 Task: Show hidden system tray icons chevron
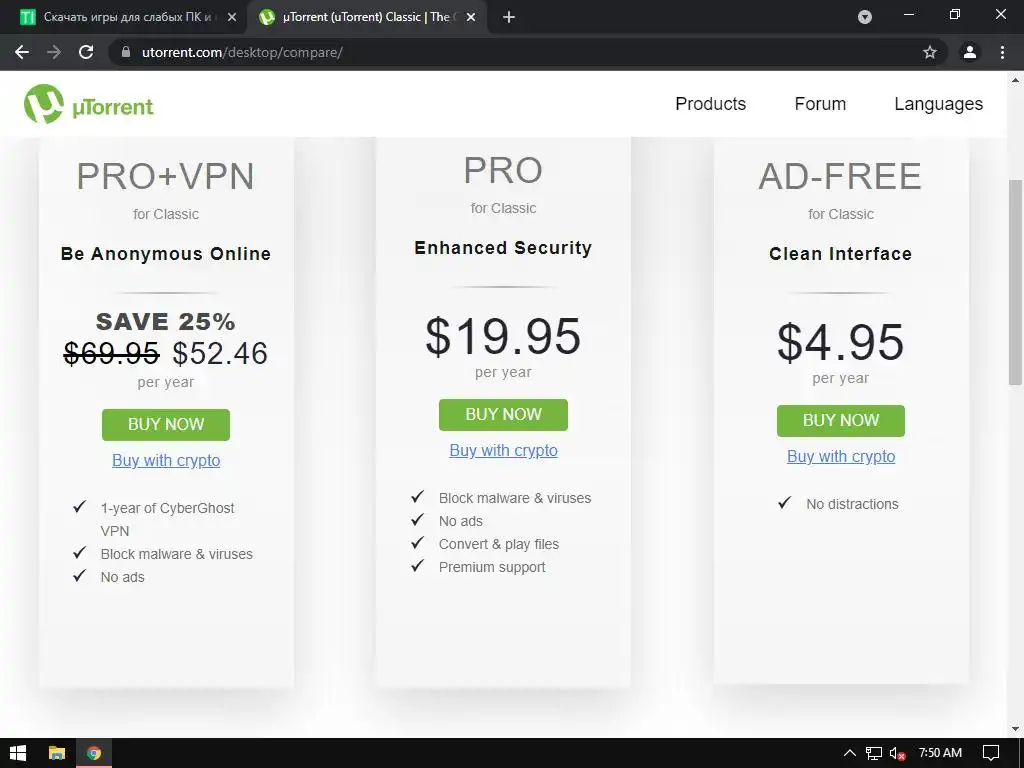coord(850,753)
